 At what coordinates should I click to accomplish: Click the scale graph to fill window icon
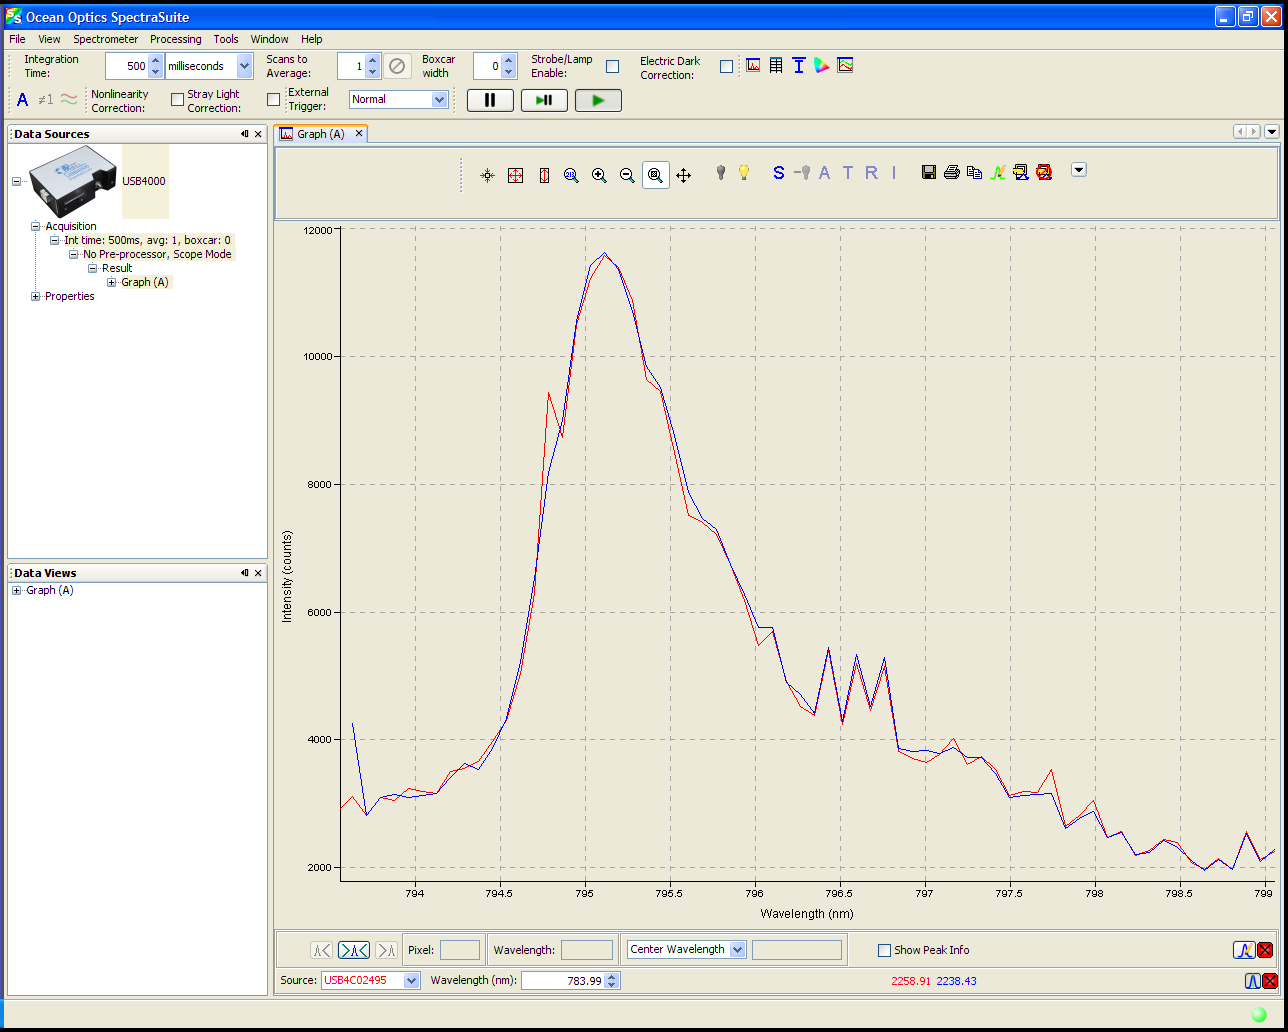(487, 175)
